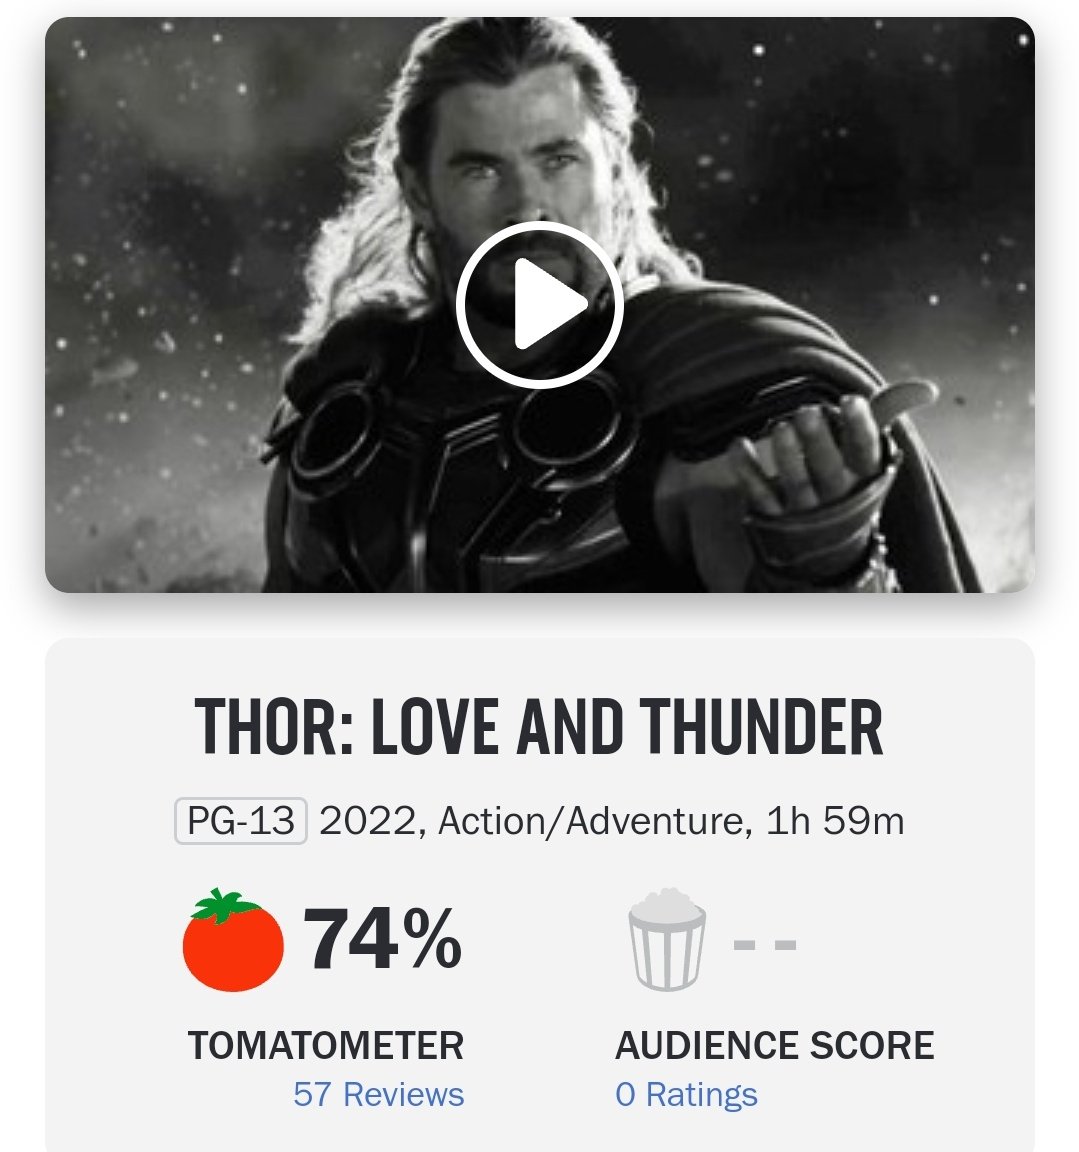Click the word LOVE in the title

(x=434, y=727)
